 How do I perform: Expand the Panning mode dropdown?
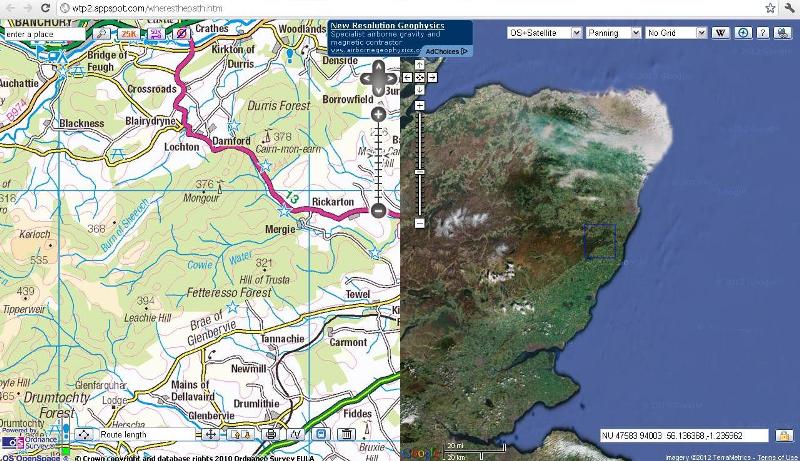[x=613, y=33]
